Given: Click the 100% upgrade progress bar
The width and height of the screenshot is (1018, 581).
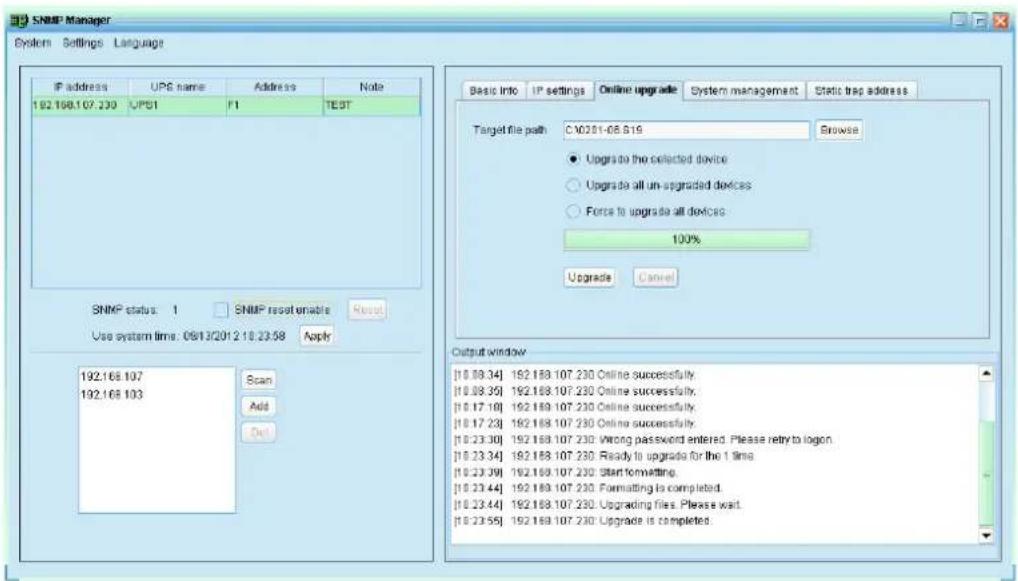Looking at the screenshot, I should pyautogui.click(x=686, y=240).
